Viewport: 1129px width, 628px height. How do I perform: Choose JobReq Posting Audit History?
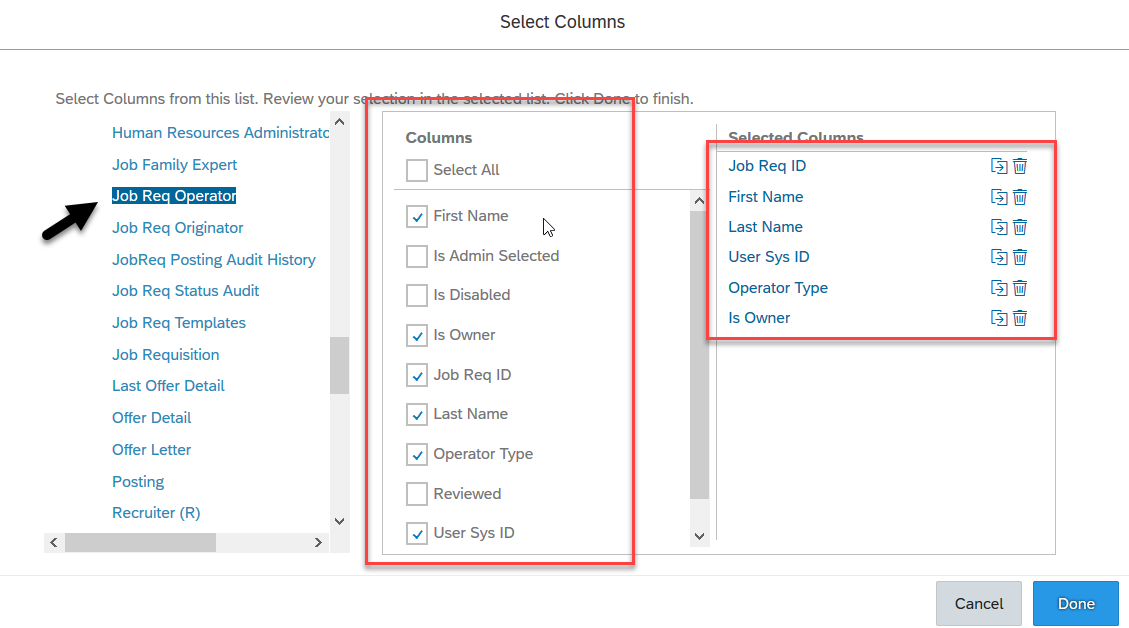click(x=214, y=259)
